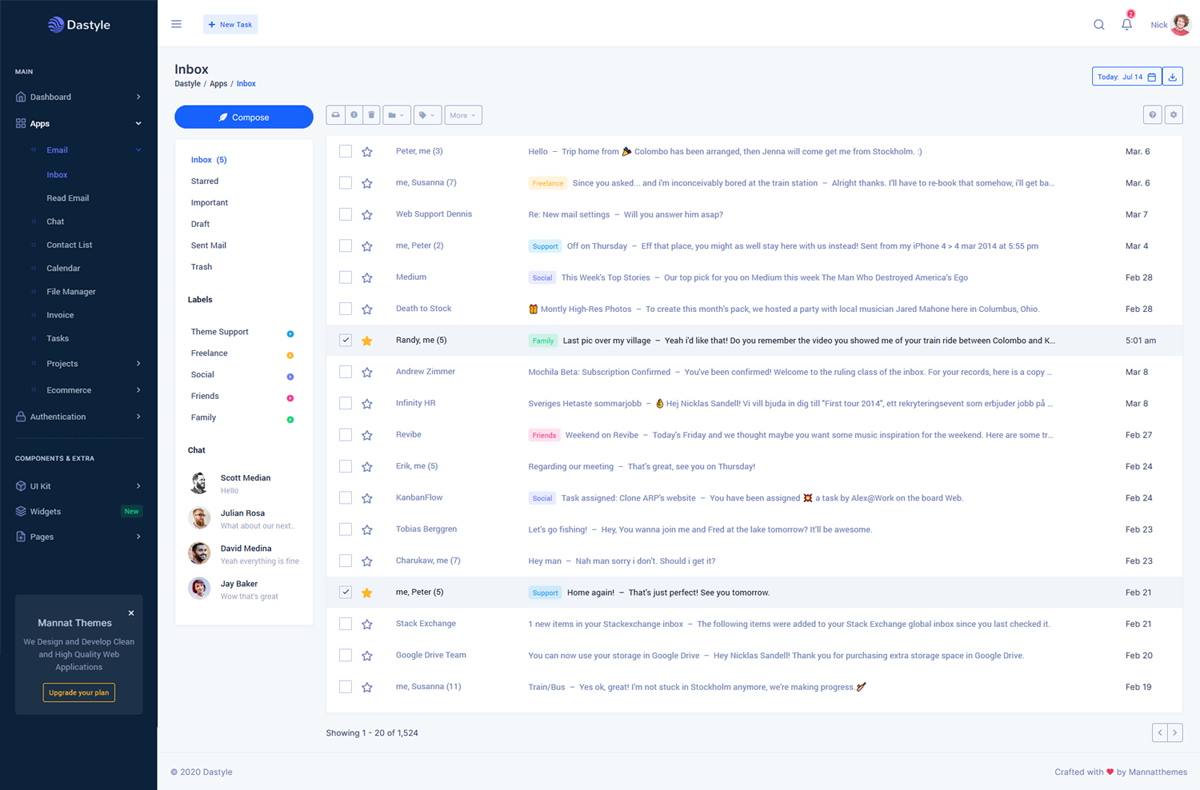Click the trash delete icon in mail toolbar
The height and width of the screenshot is (790, 1200).
click(371, 116)
